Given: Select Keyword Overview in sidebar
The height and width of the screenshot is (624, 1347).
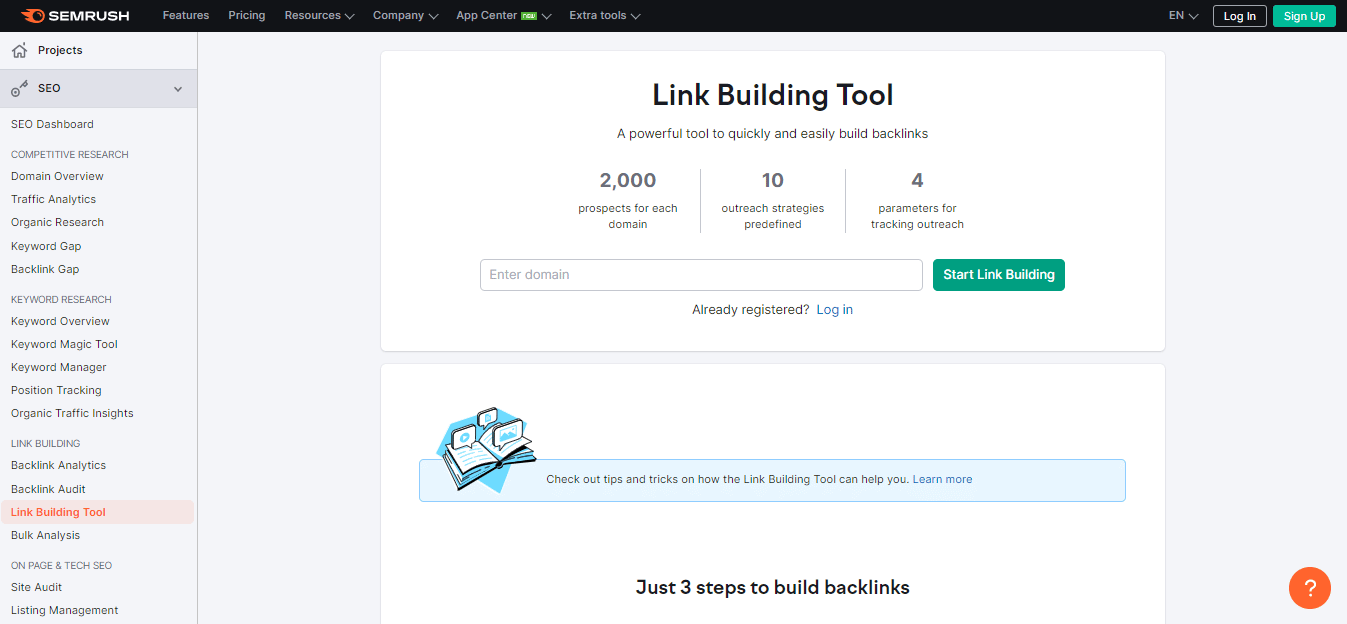Looking at the screenshot, I should [60, 321].
